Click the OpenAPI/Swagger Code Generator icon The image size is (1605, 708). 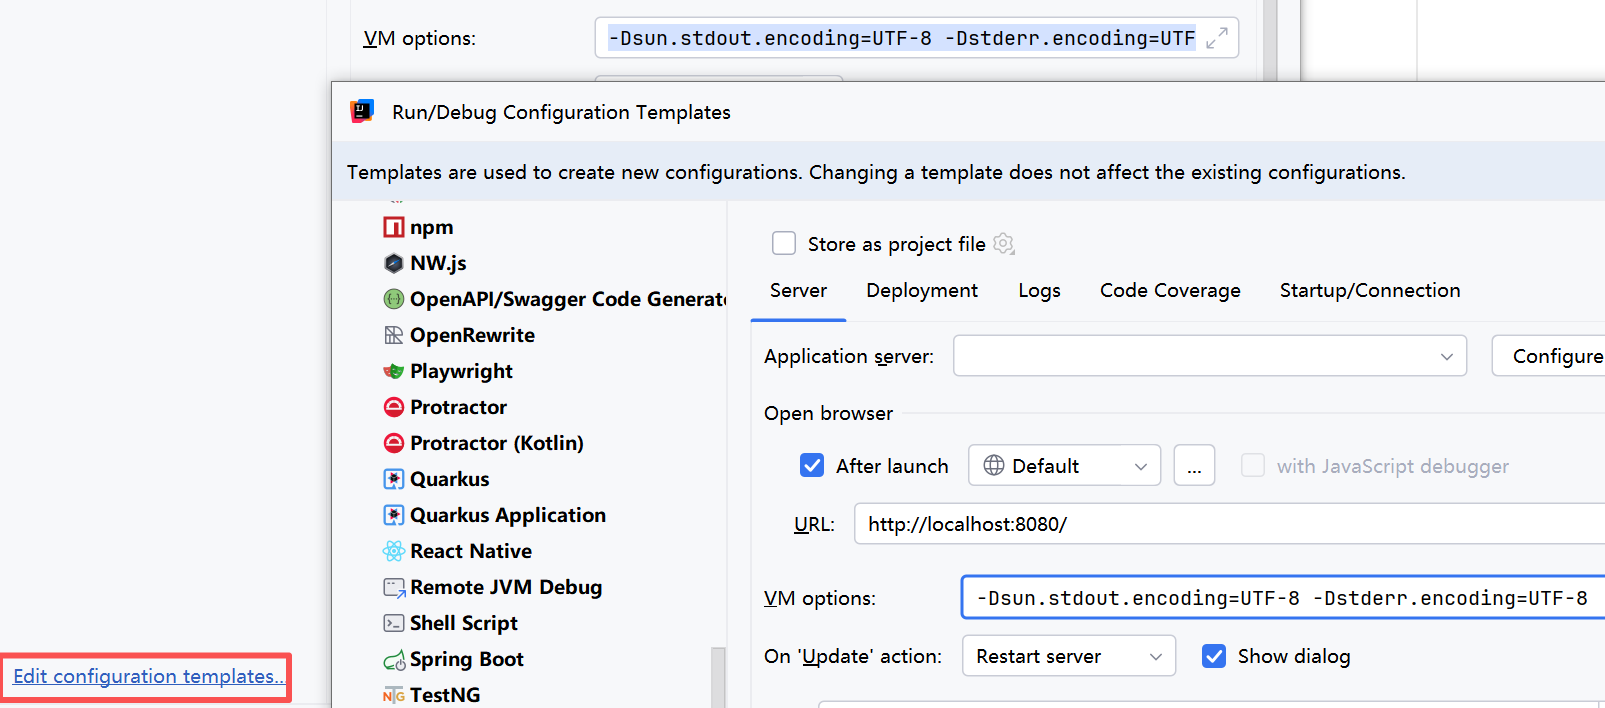pyautogui.click(x=394, y=300)
